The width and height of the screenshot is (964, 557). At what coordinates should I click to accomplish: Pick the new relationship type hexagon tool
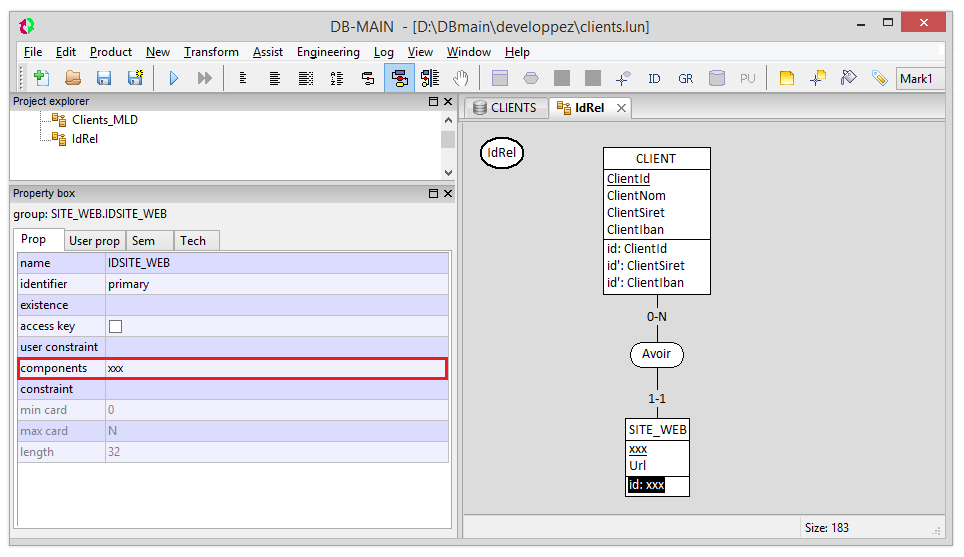[531, 78]
